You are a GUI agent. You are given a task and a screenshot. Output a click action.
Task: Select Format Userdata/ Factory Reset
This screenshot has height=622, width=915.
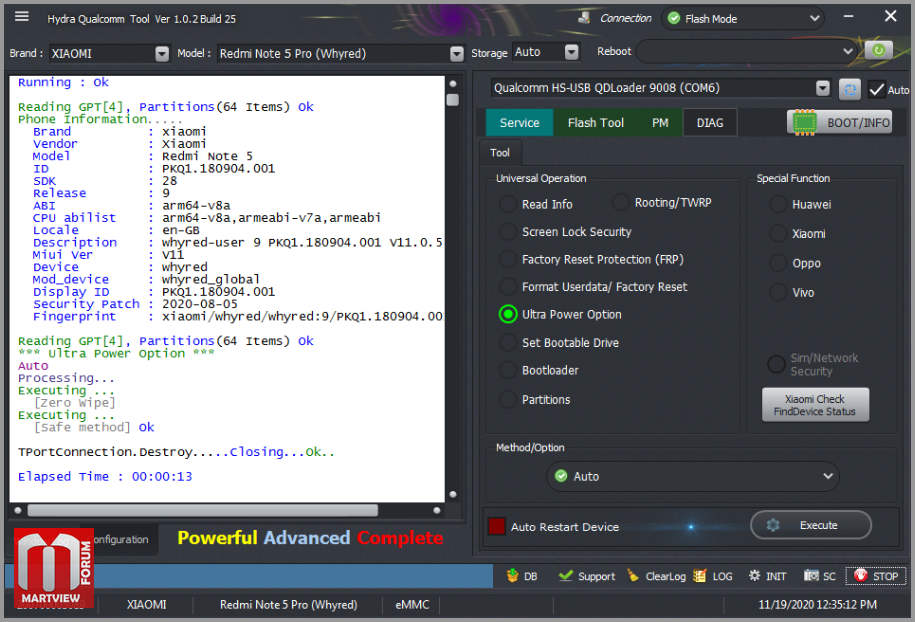508,286
